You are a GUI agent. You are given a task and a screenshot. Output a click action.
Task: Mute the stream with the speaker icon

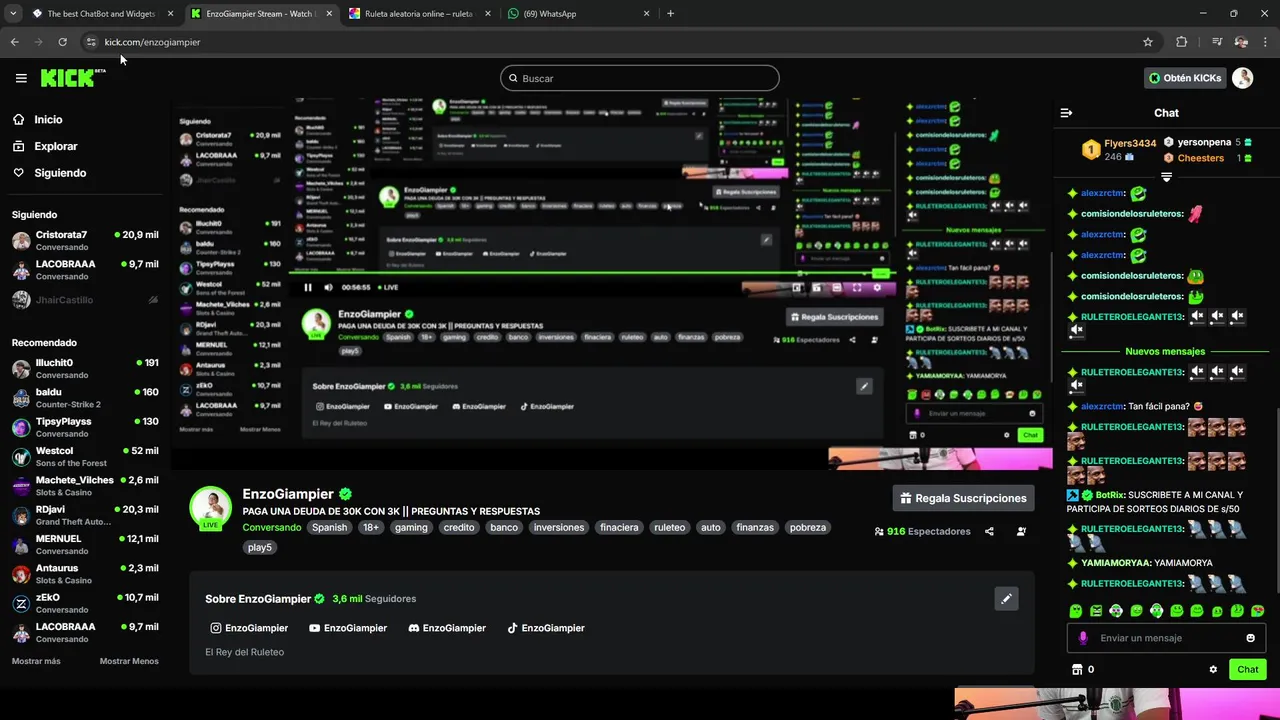(328, 288)
